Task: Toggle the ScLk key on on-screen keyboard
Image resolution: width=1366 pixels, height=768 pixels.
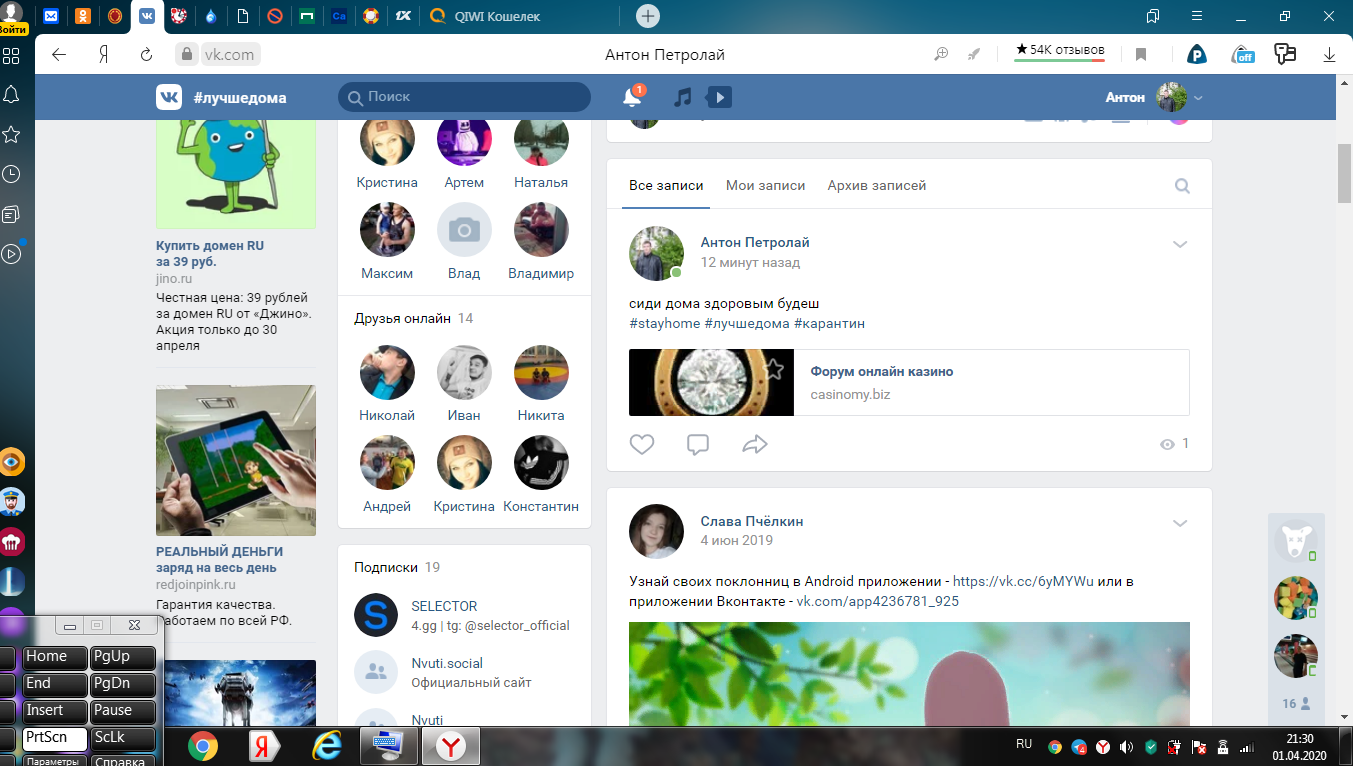Action: (x=123, y=738)
